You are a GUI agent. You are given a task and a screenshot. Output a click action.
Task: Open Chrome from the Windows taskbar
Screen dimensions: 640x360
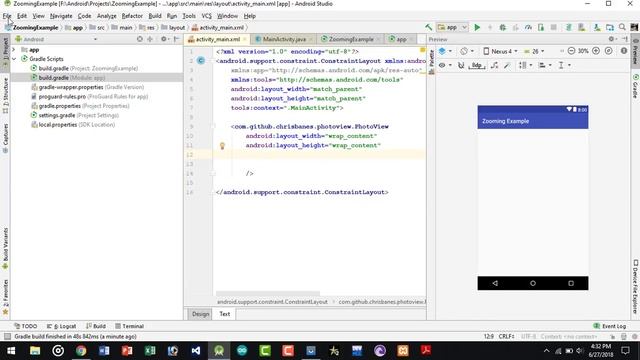[81, 350]
